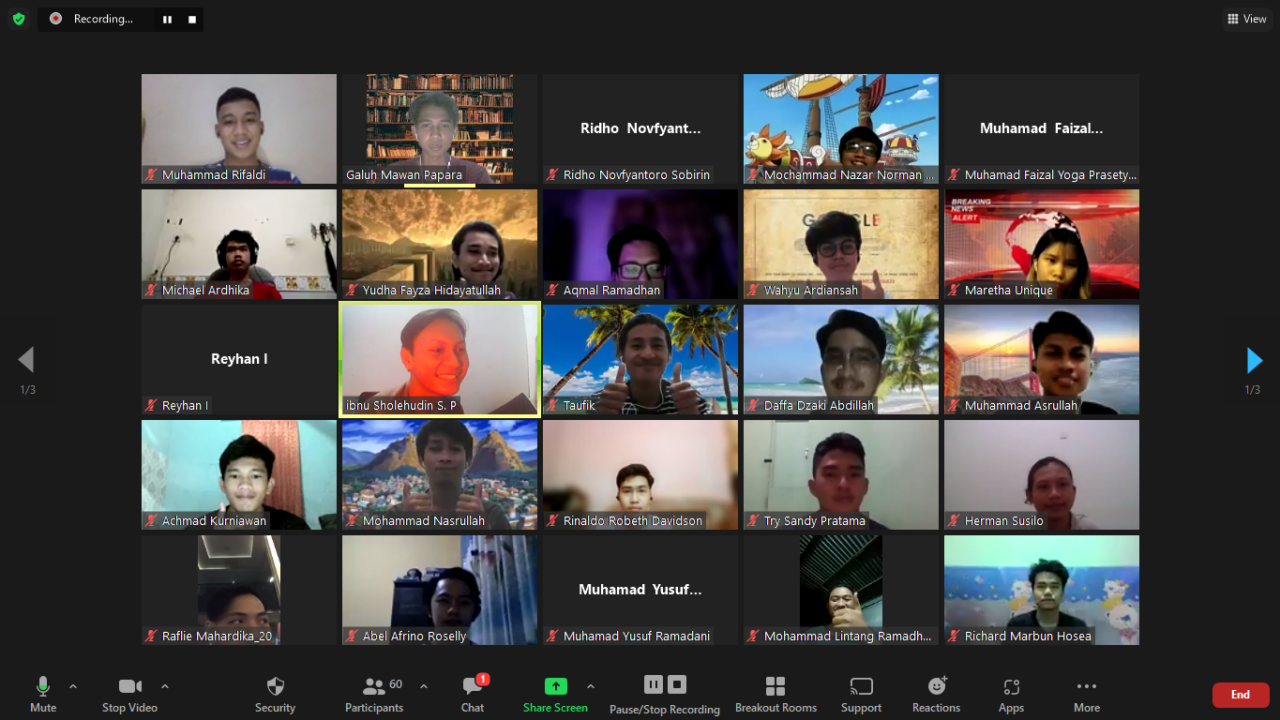Viewport: 1280px width, 720px height.
Task: Click the red End button
Action: click(1240, 695)
